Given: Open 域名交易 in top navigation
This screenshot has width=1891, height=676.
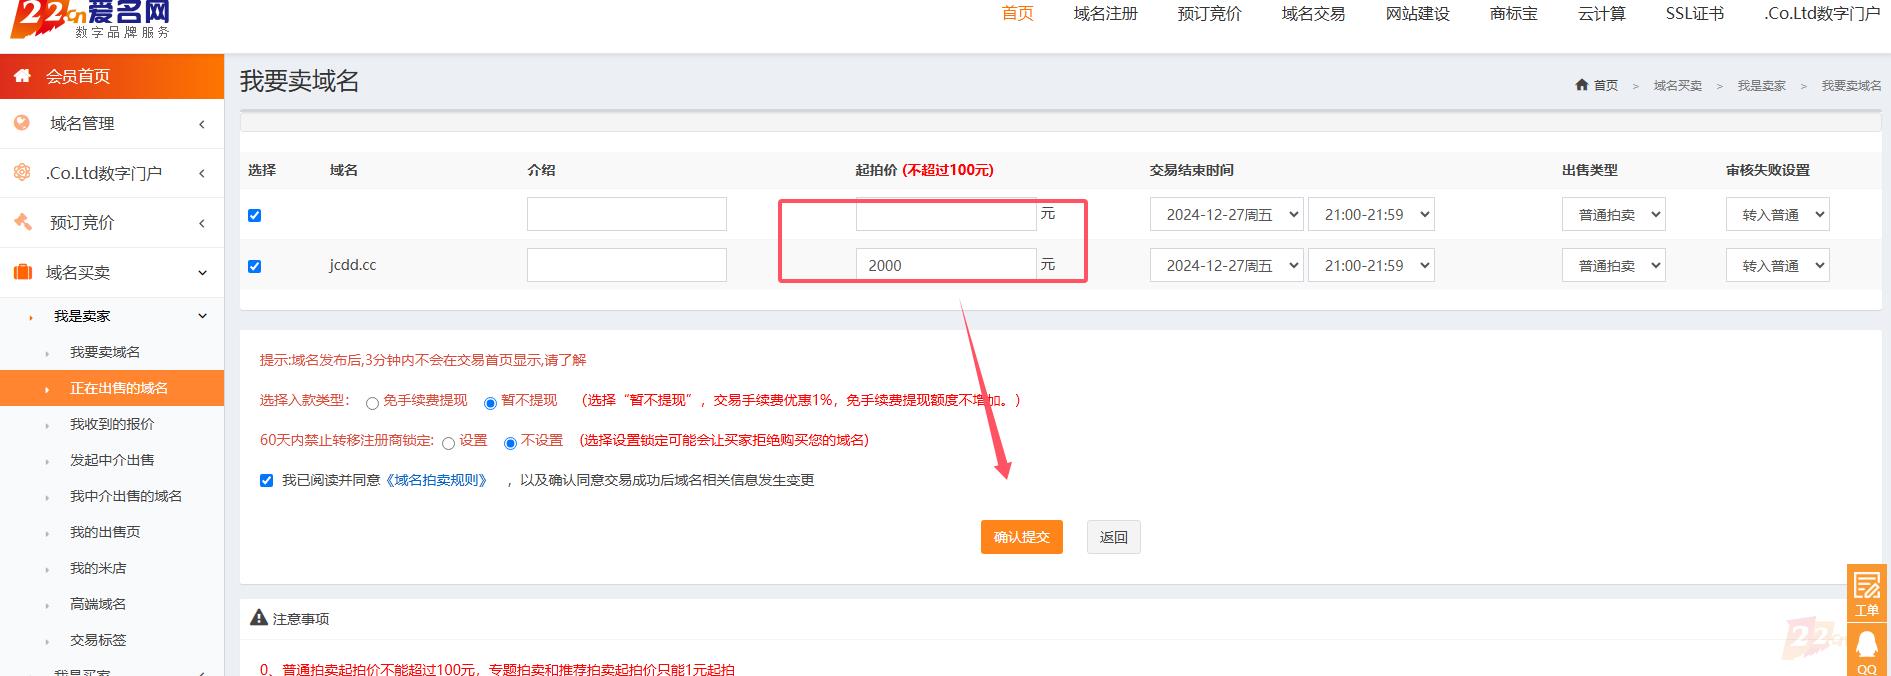Looking at the screenshot, I should point(1313,13).
